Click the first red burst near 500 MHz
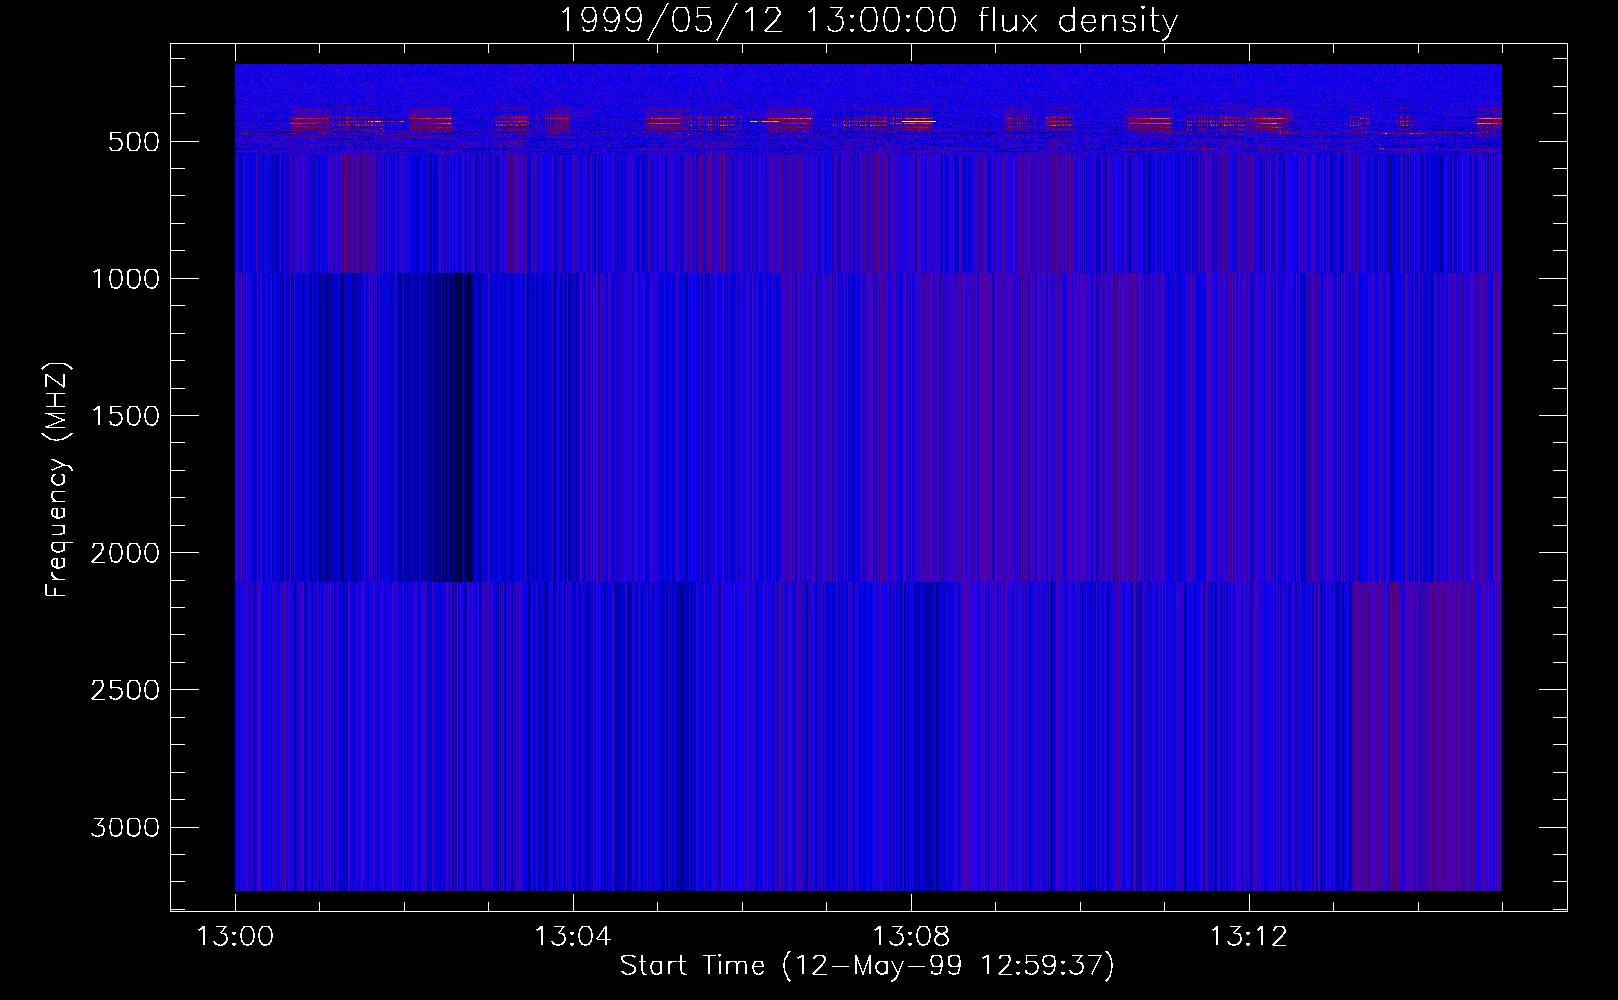The image size is (1618, 1000). coord(307,121)
